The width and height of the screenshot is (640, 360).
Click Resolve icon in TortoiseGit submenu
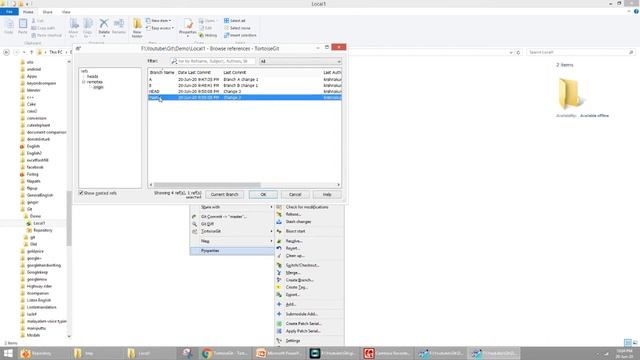[279, 241]
